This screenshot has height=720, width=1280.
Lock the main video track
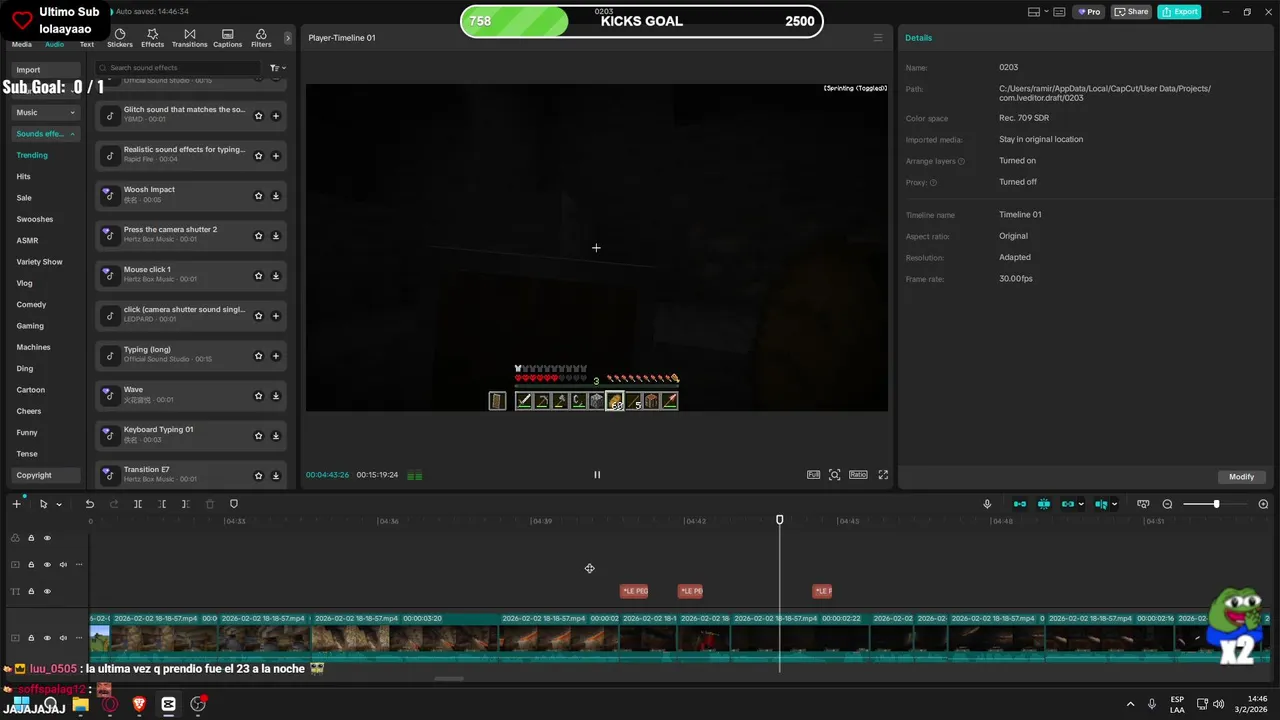(31, 638)
